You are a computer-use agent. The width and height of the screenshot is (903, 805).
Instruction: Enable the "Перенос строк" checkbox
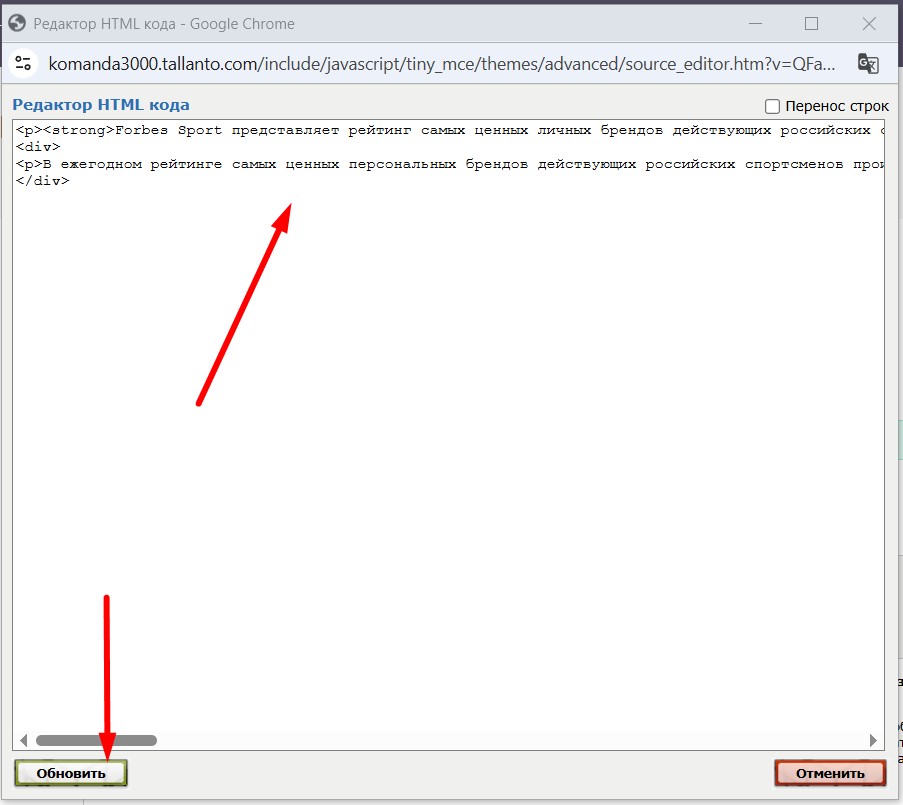(772, 106)
